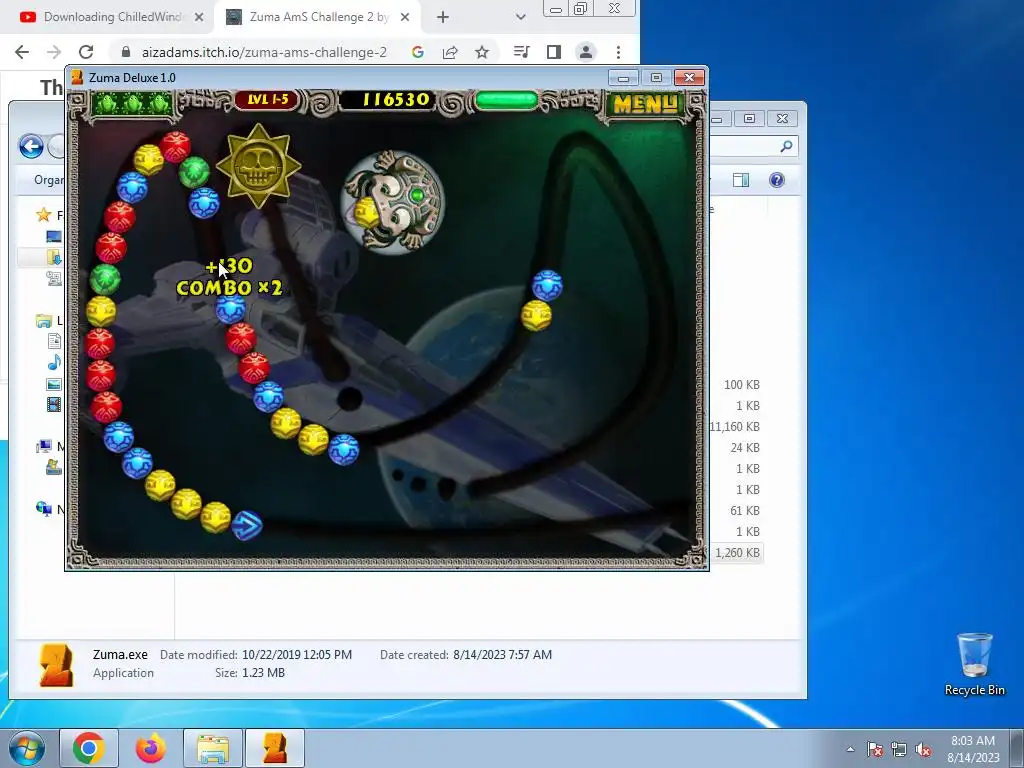Click the frog lives indicator
The height and width of the screenshot is (768, 1024).
(x=133, y=103)
